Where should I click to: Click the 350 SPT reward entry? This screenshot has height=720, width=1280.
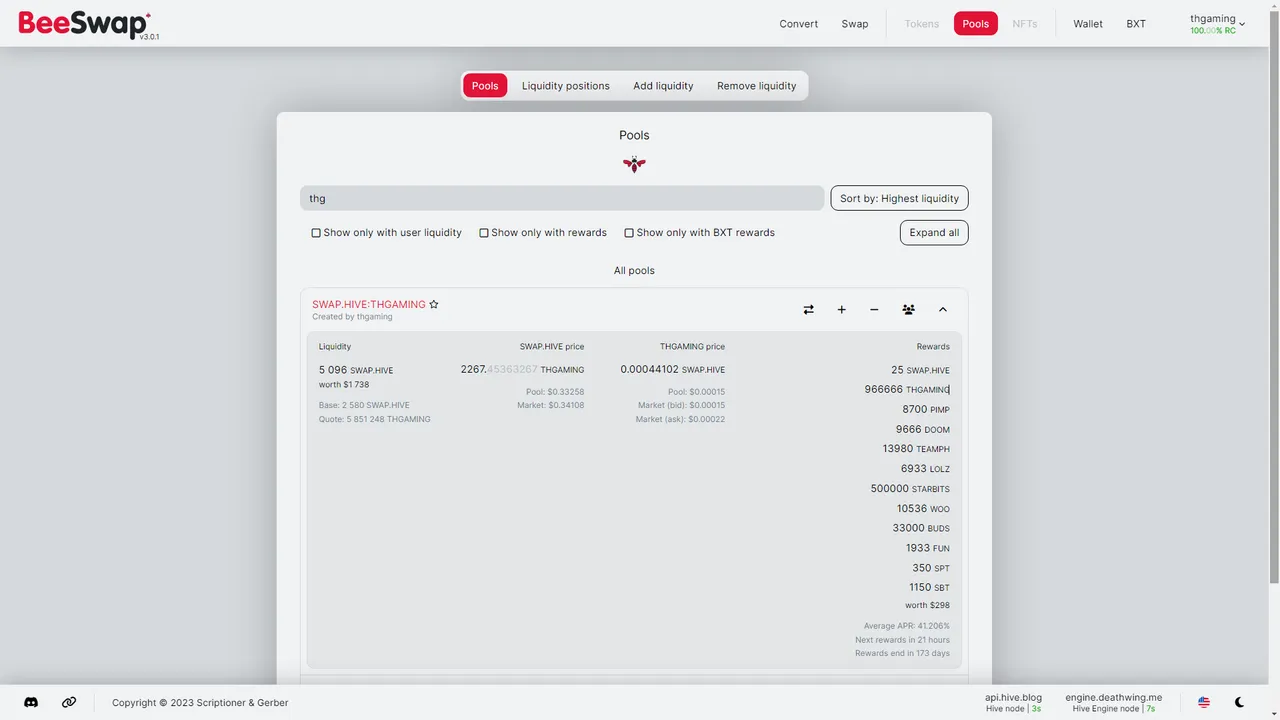pos(931,568)
